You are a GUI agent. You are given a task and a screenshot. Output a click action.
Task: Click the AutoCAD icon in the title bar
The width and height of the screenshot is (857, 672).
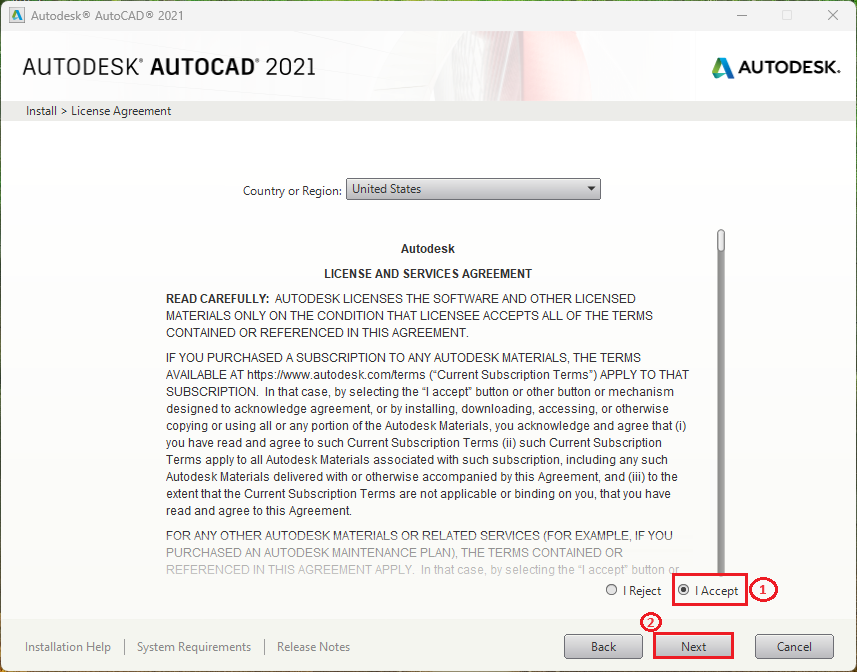[16, 15]
